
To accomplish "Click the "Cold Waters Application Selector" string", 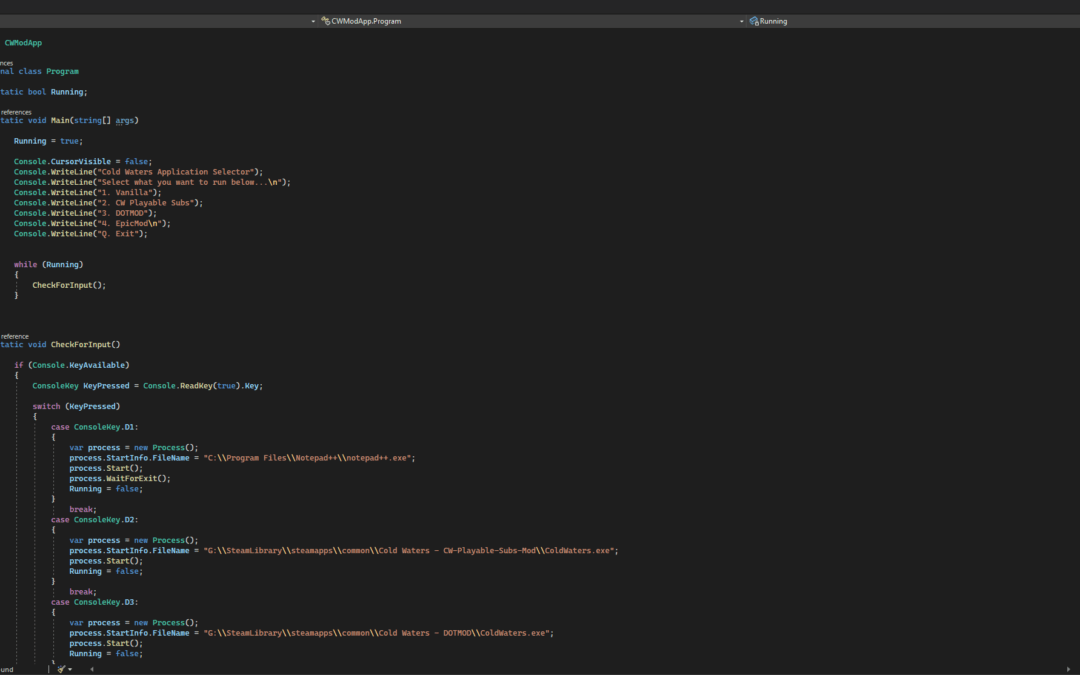I will (176, 172).
